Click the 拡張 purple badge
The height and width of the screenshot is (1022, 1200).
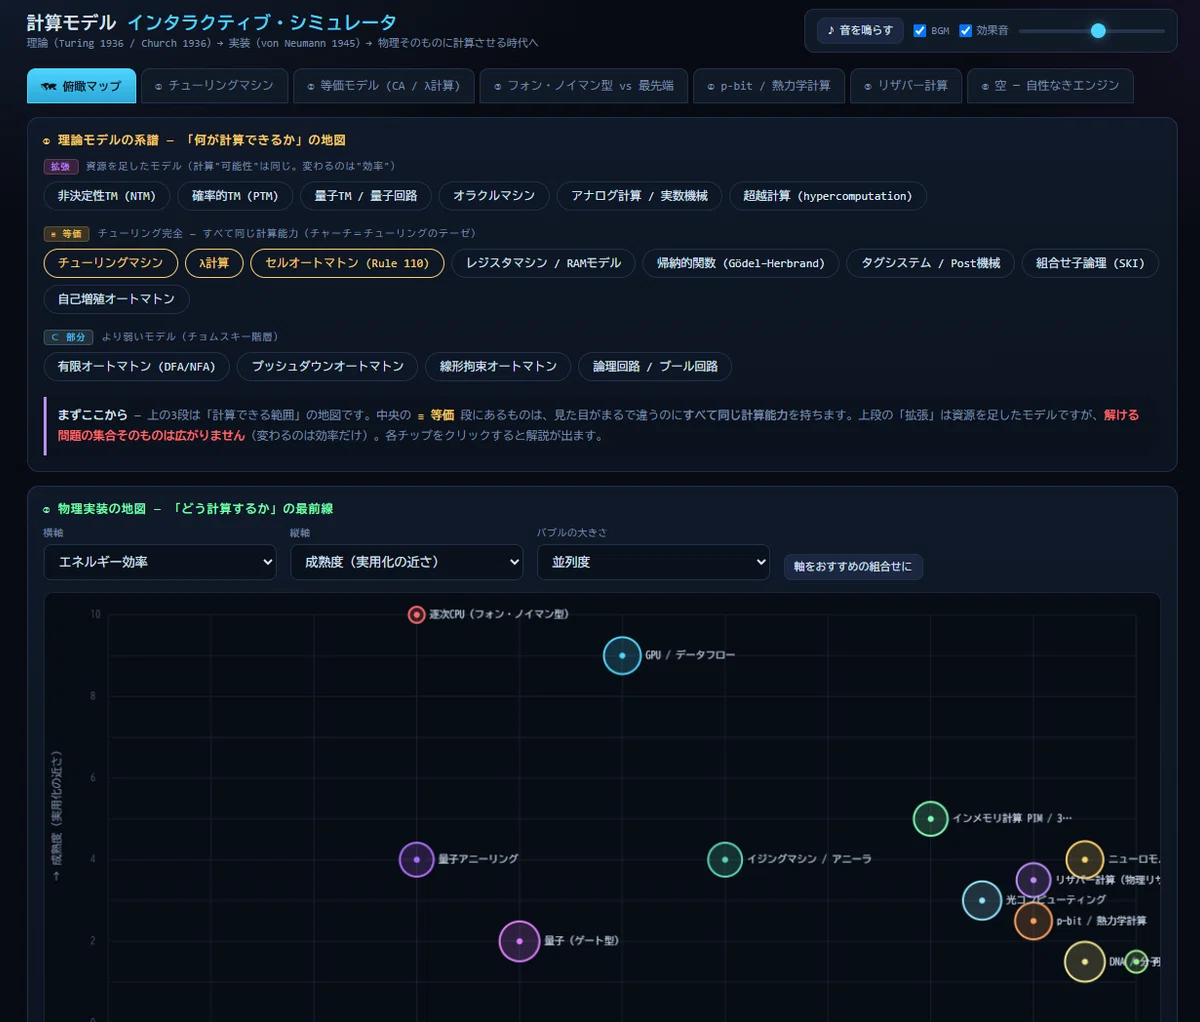coord(61,166)
